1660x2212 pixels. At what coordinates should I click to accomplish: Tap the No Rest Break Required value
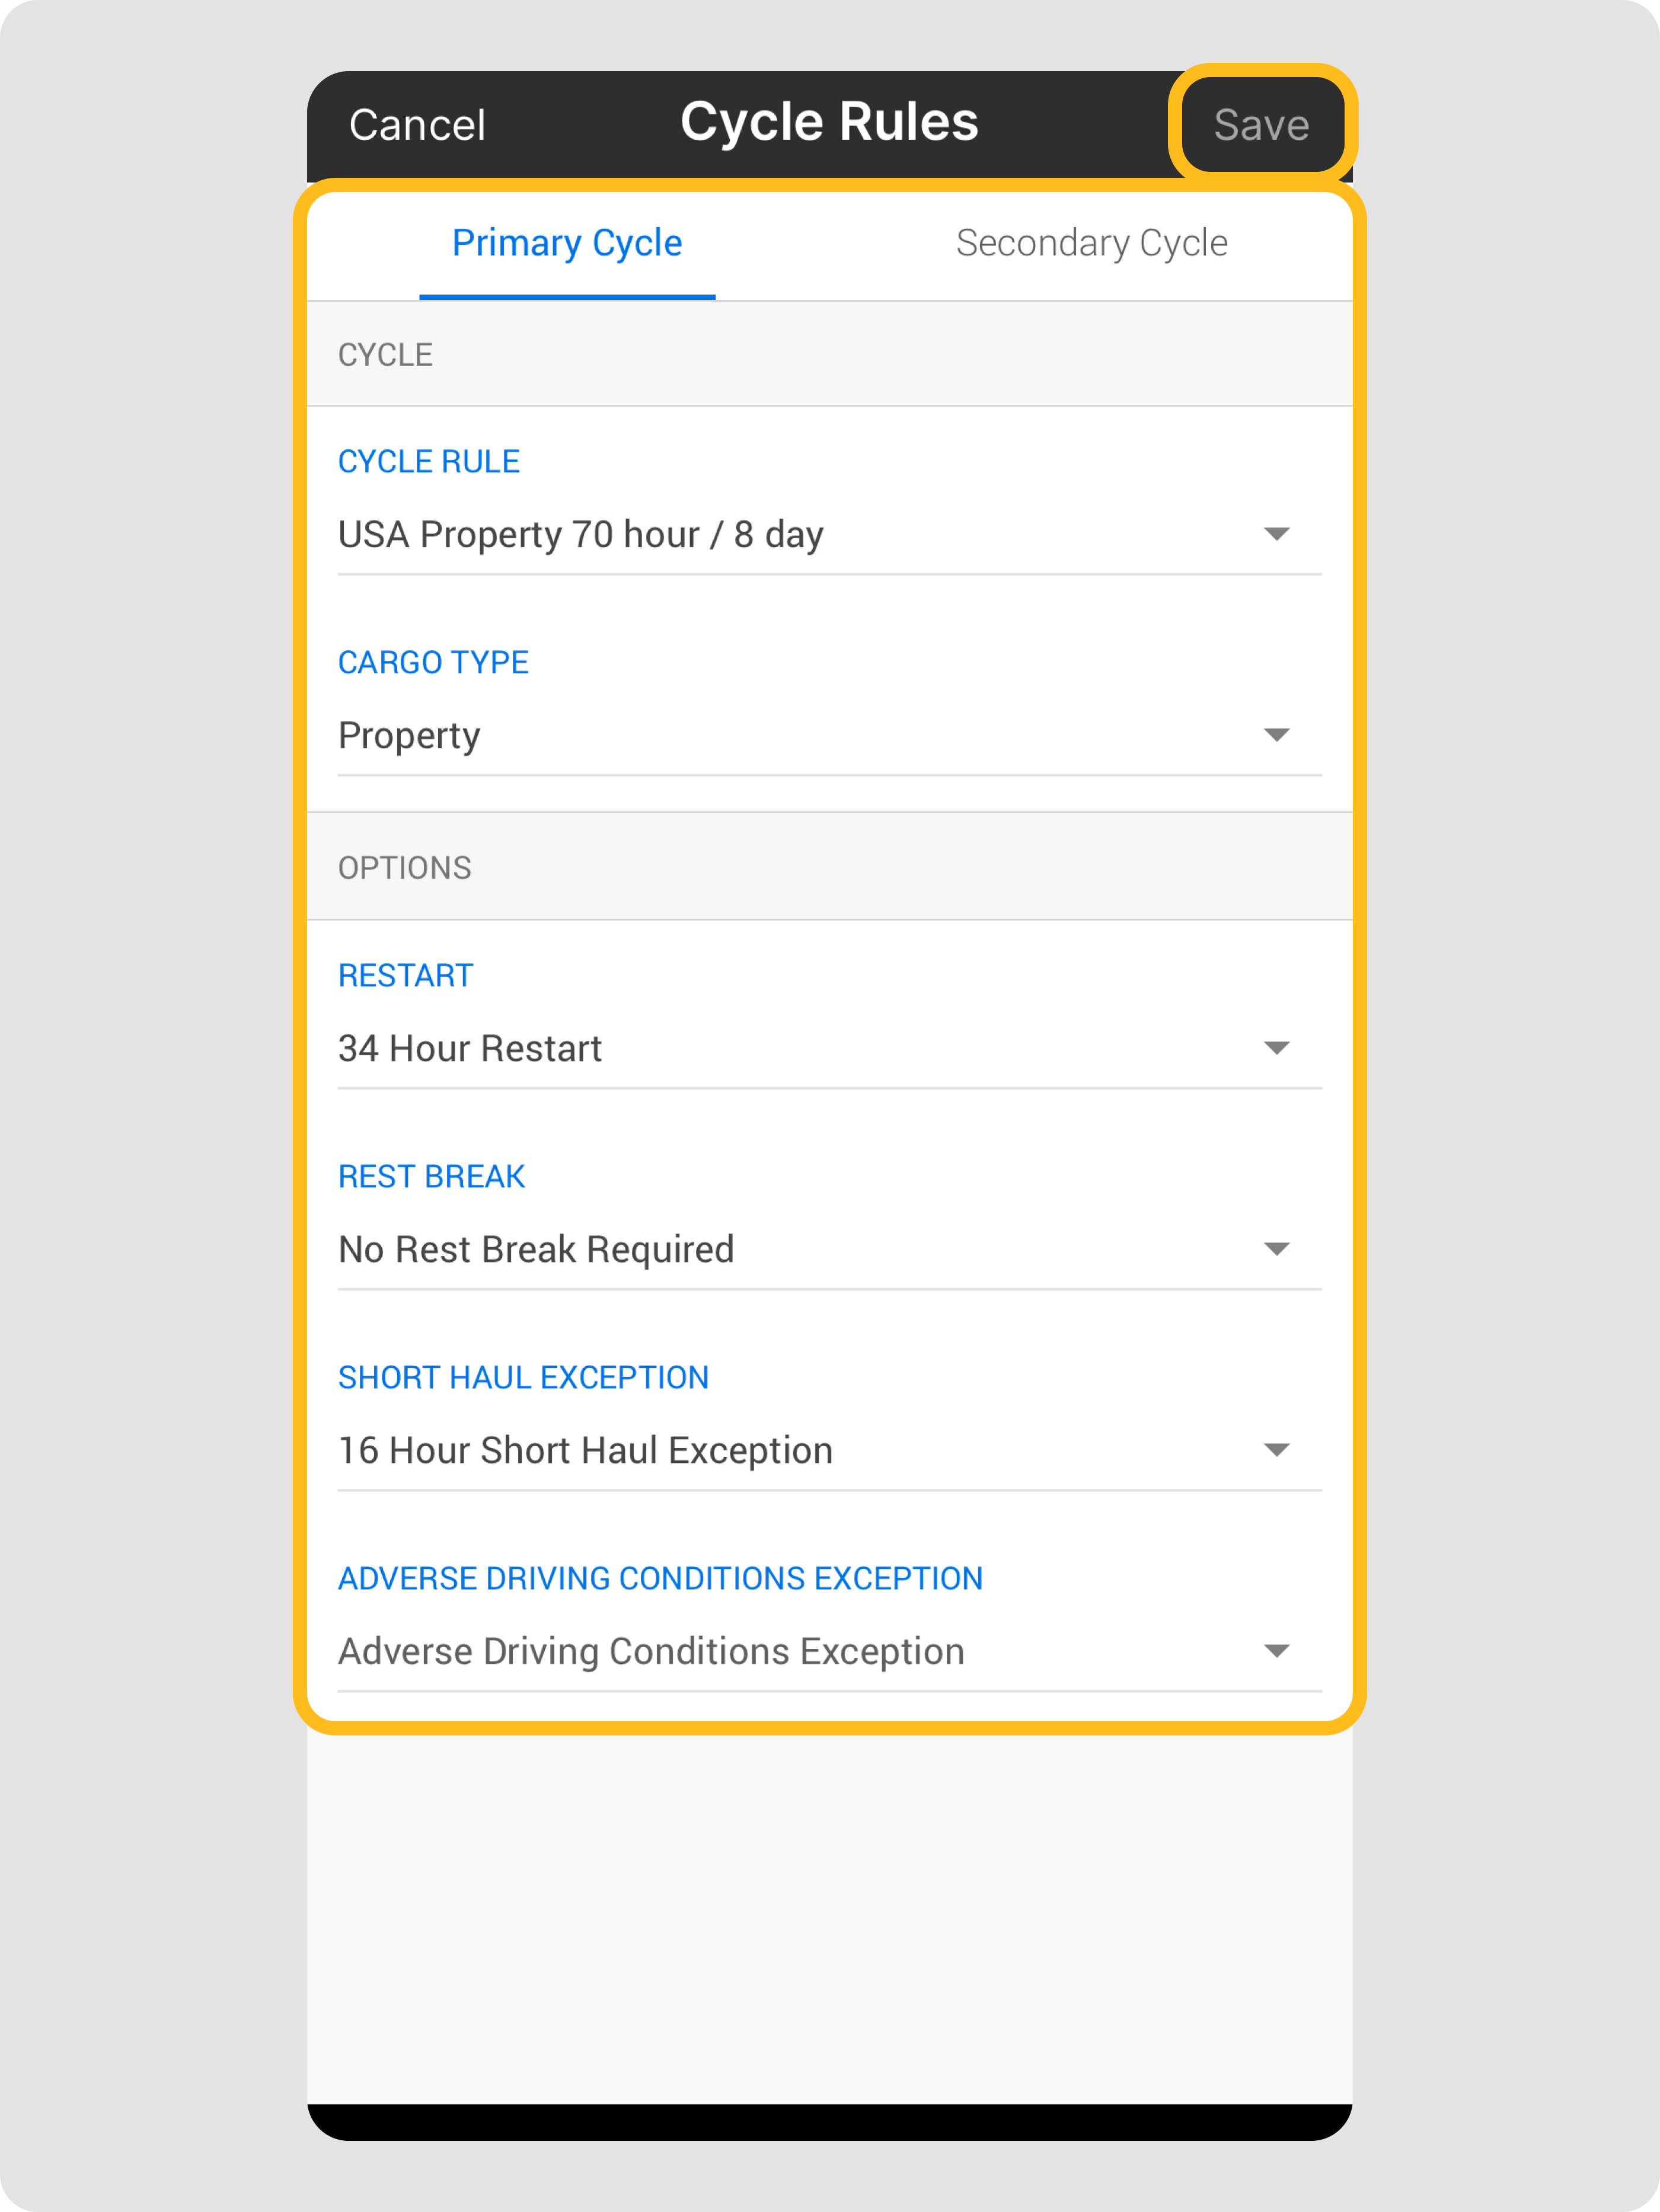536,1250
